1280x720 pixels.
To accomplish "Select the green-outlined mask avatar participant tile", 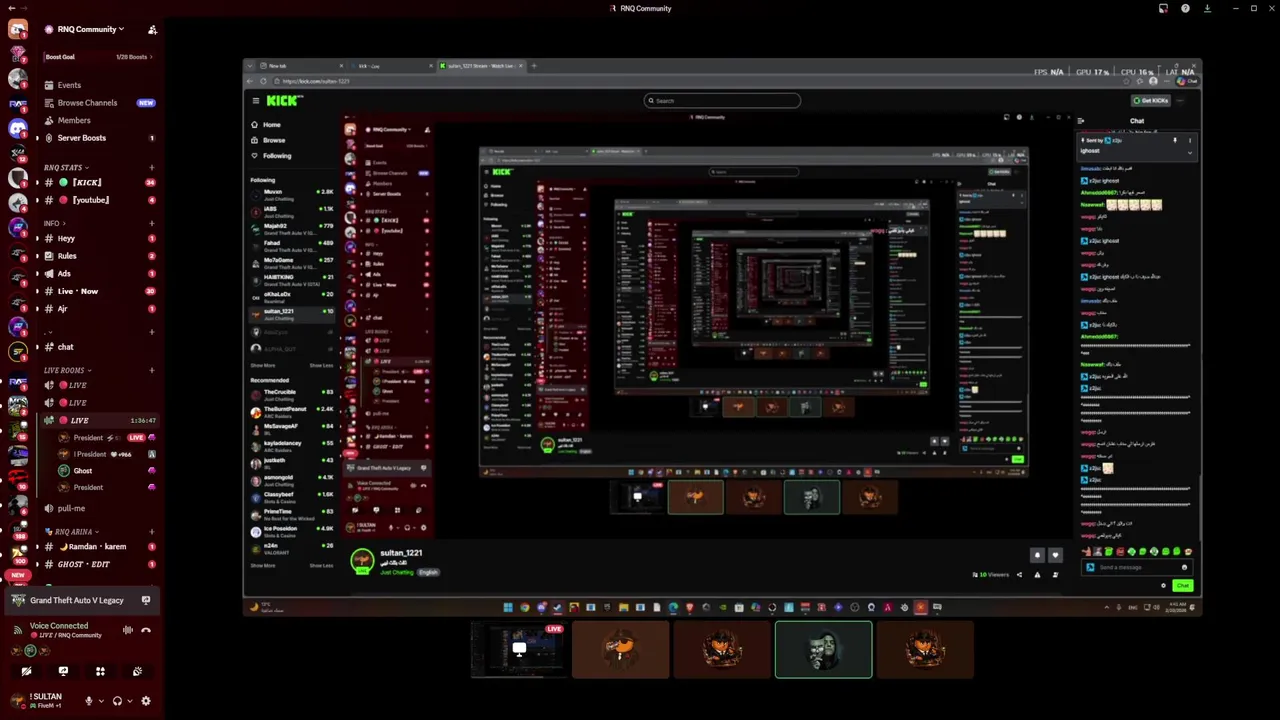I will 823,650.
